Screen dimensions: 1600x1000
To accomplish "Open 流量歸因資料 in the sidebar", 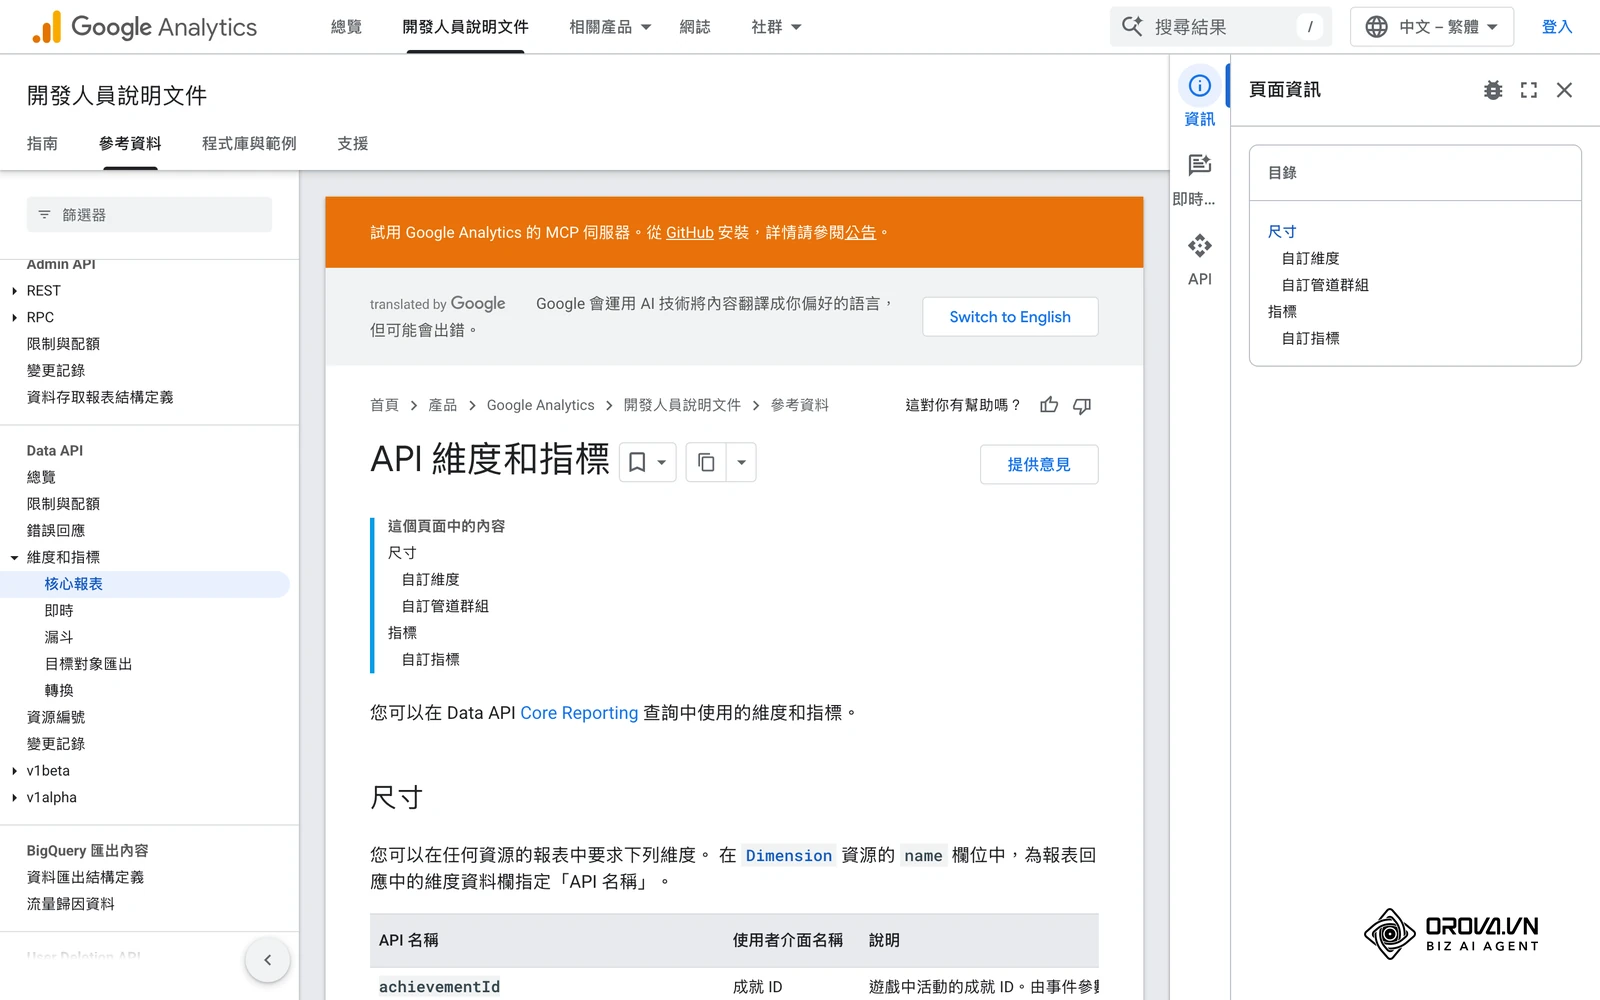I will point(71,904).
